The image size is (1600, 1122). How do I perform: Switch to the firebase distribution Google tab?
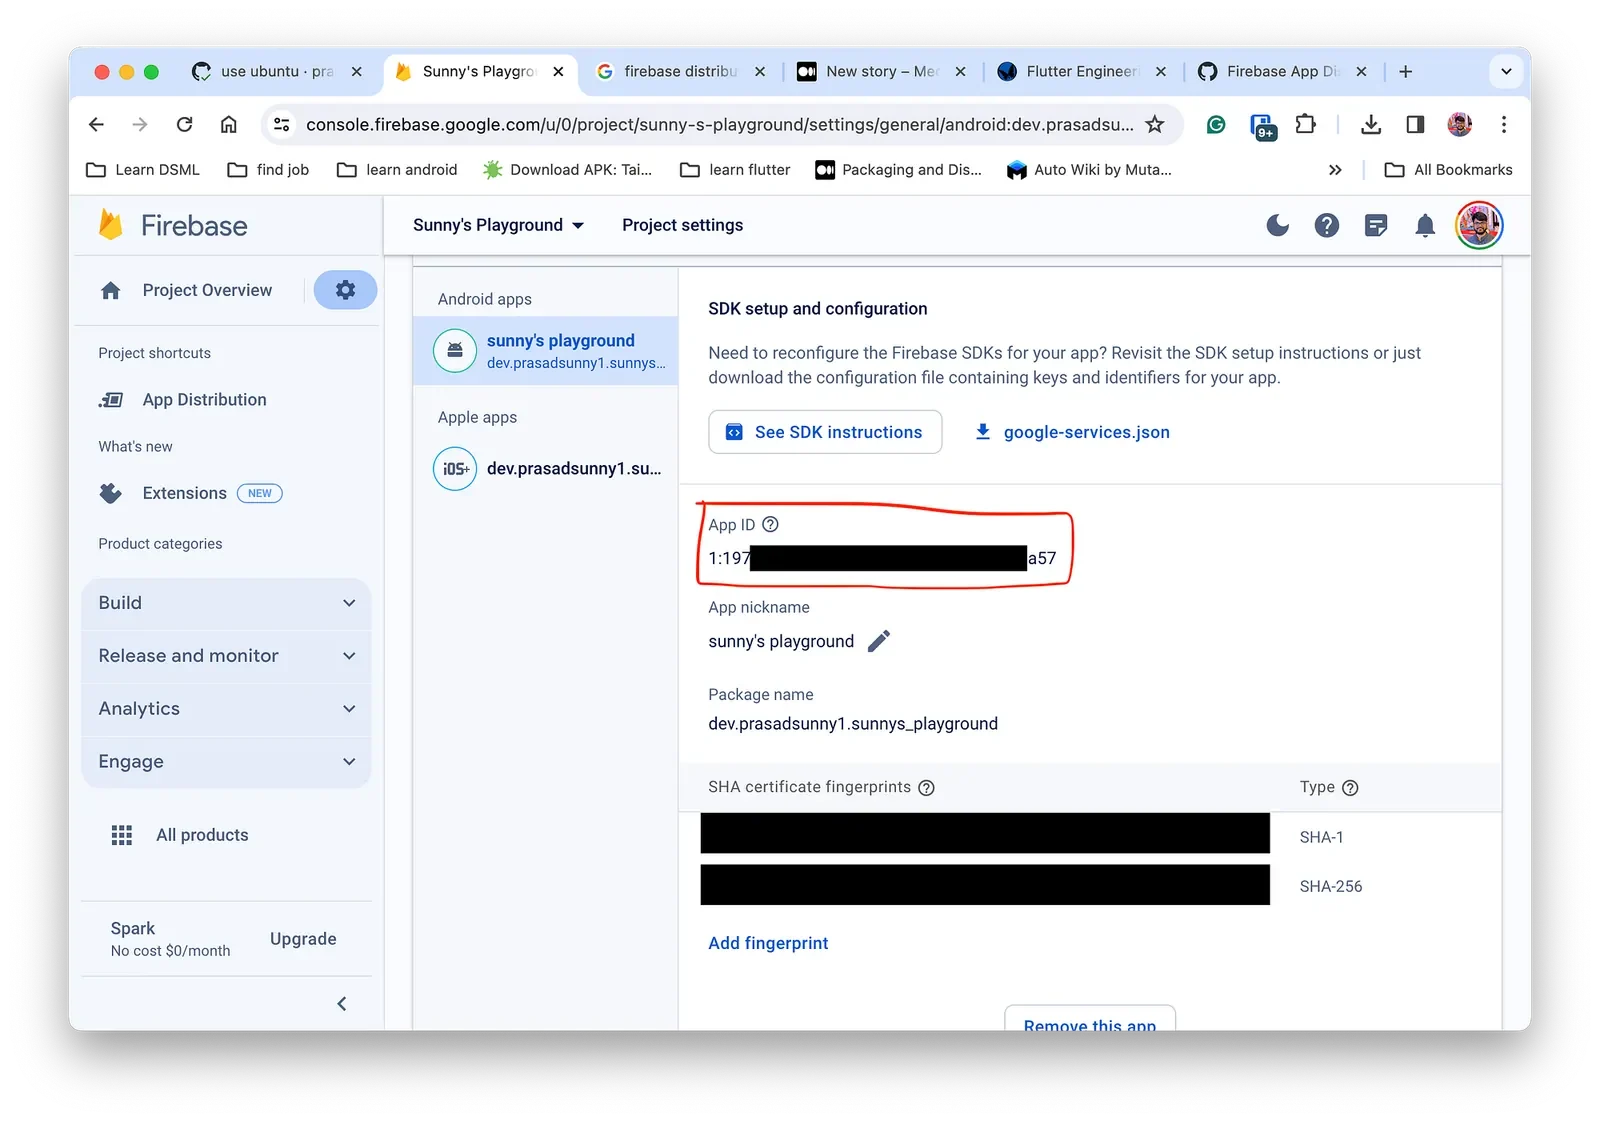(x=680, y=71)
